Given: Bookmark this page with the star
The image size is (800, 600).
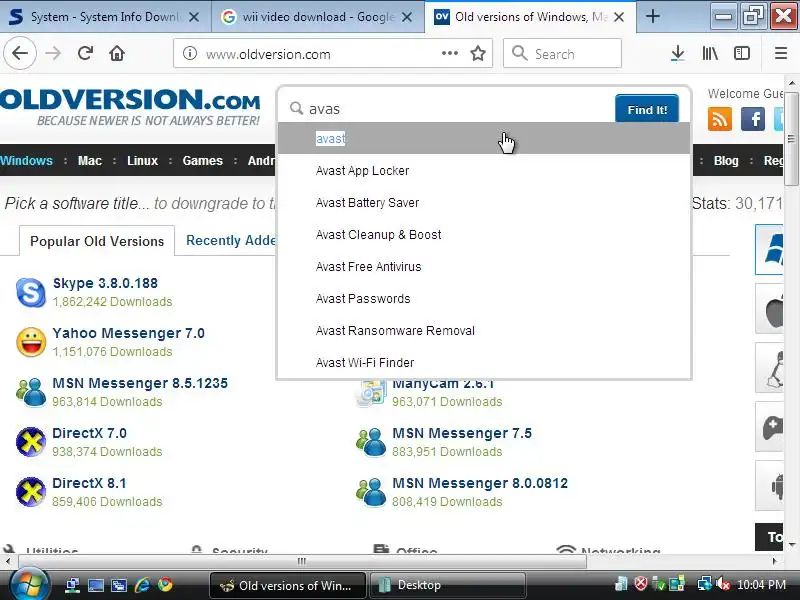Looking at the screenshot, I should 478,53.
